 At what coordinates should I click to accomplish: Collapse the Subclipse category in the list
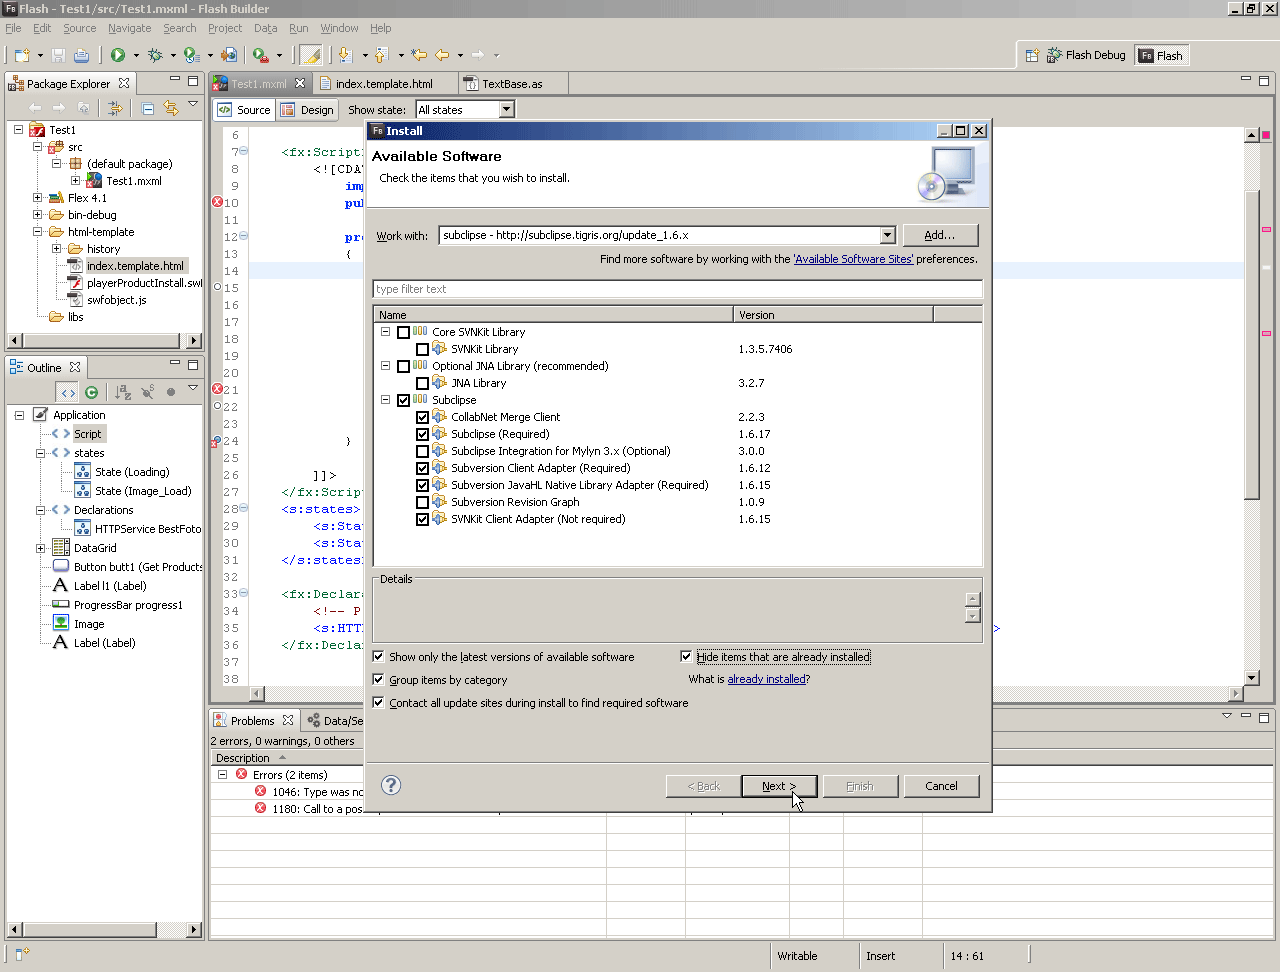(385, 400)
